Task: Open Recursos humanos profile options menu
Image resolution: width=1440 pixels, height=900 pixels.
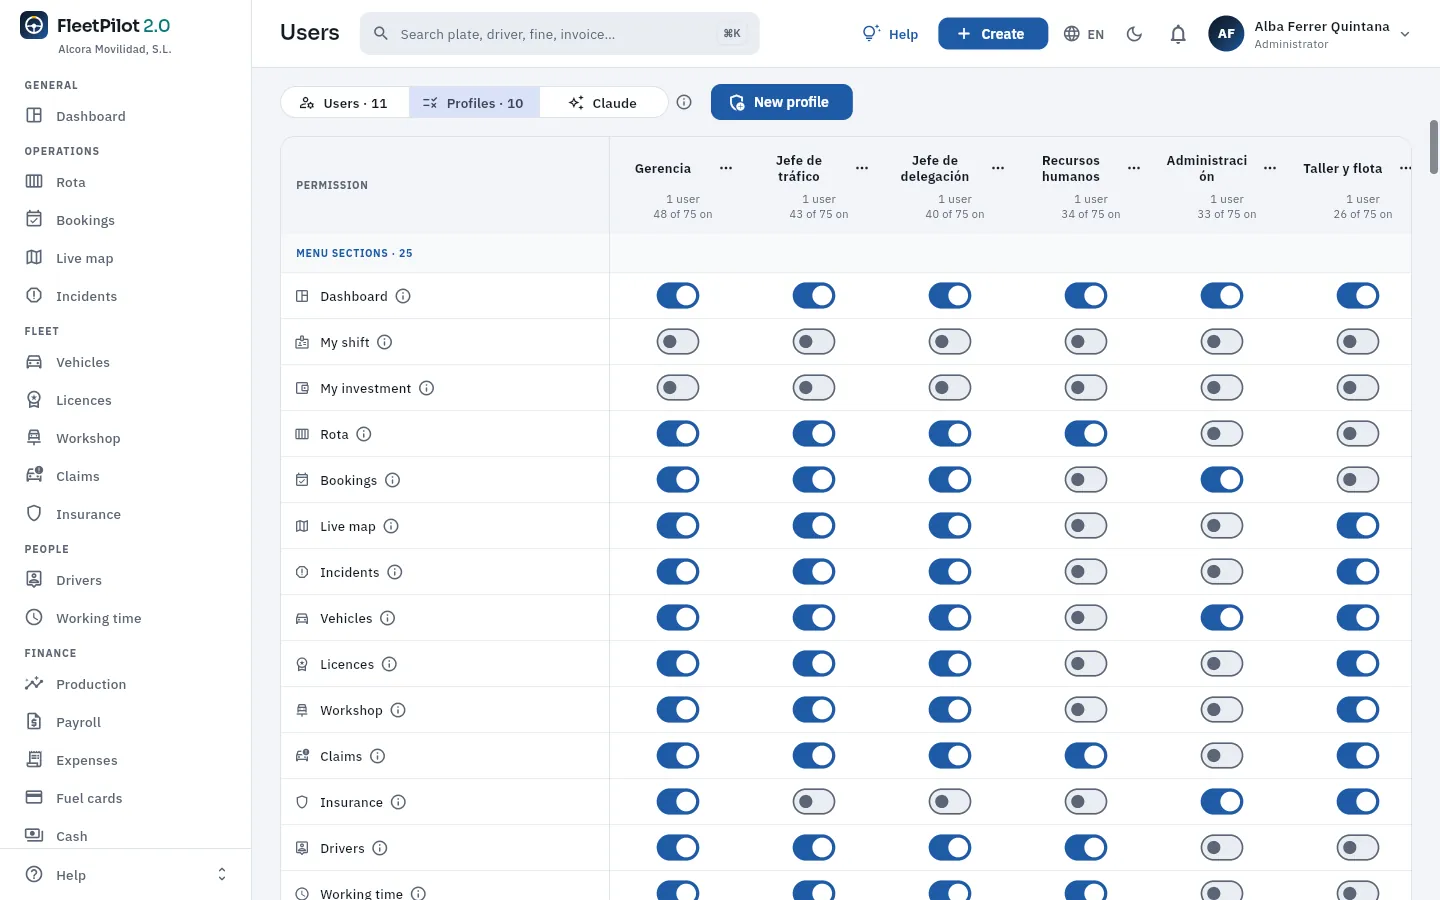Action: [x=1134, y=168]
